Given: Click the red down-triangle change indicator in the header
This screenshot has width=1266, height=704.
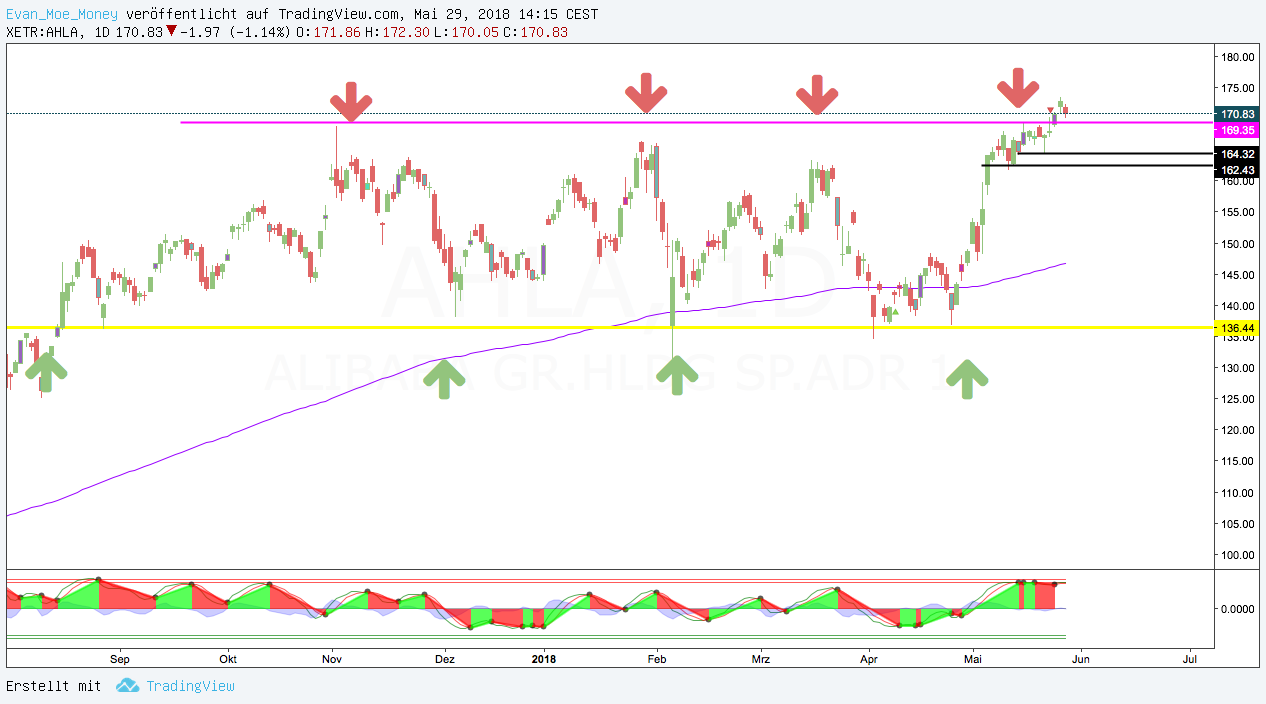Looking at the screenshot, I should pyautogui.click(x=171, y=31).
